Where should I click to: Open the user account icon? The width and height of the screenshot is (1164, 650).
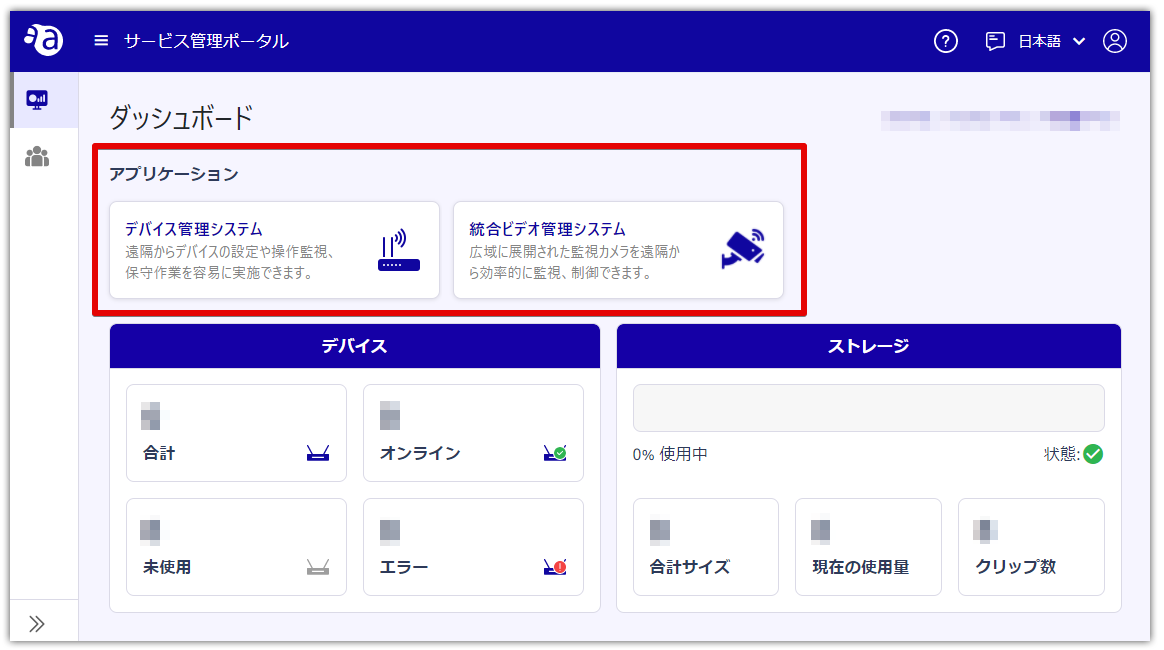point(1114,41)
